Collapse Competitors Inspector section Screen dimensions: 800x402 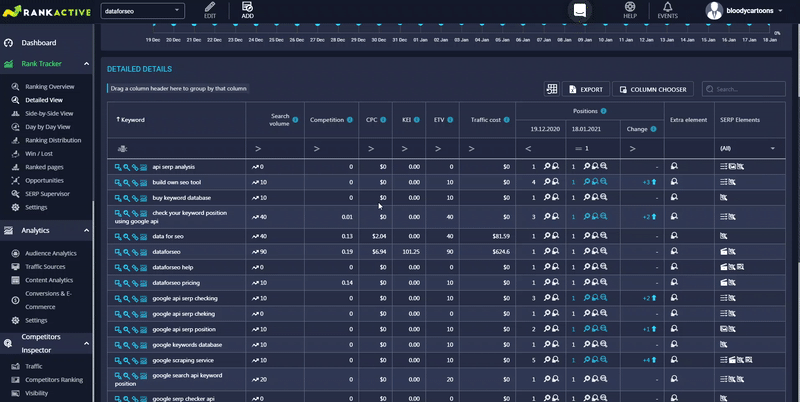pos(86,343)
